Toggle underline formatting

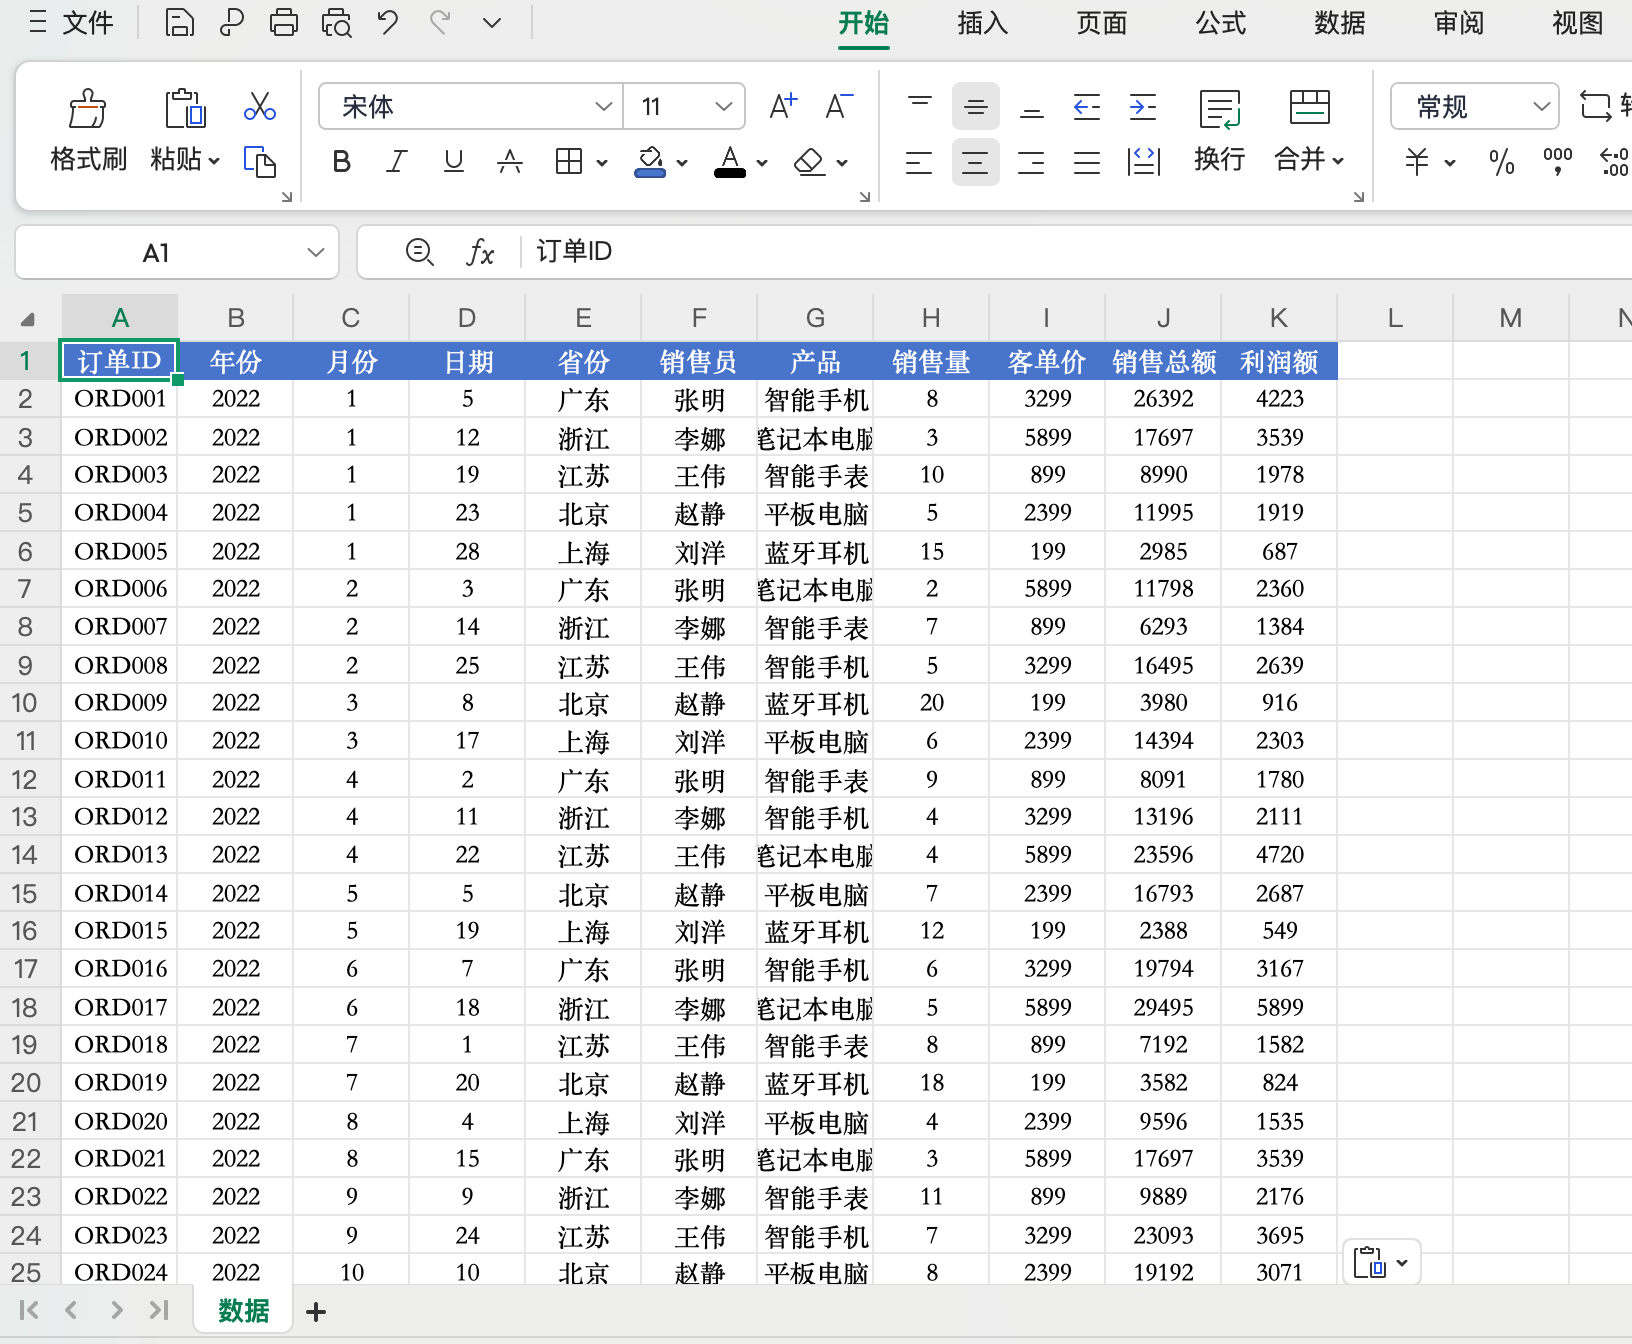pos(453,161)
